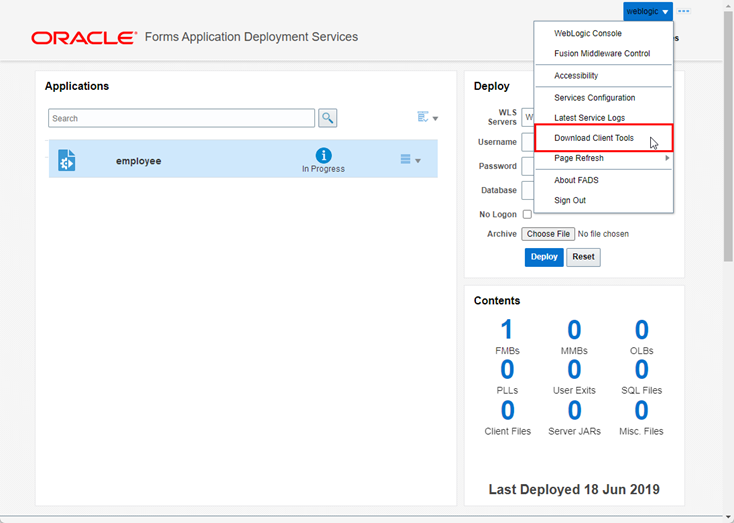Click the In Progress info icon

(323, 155)
